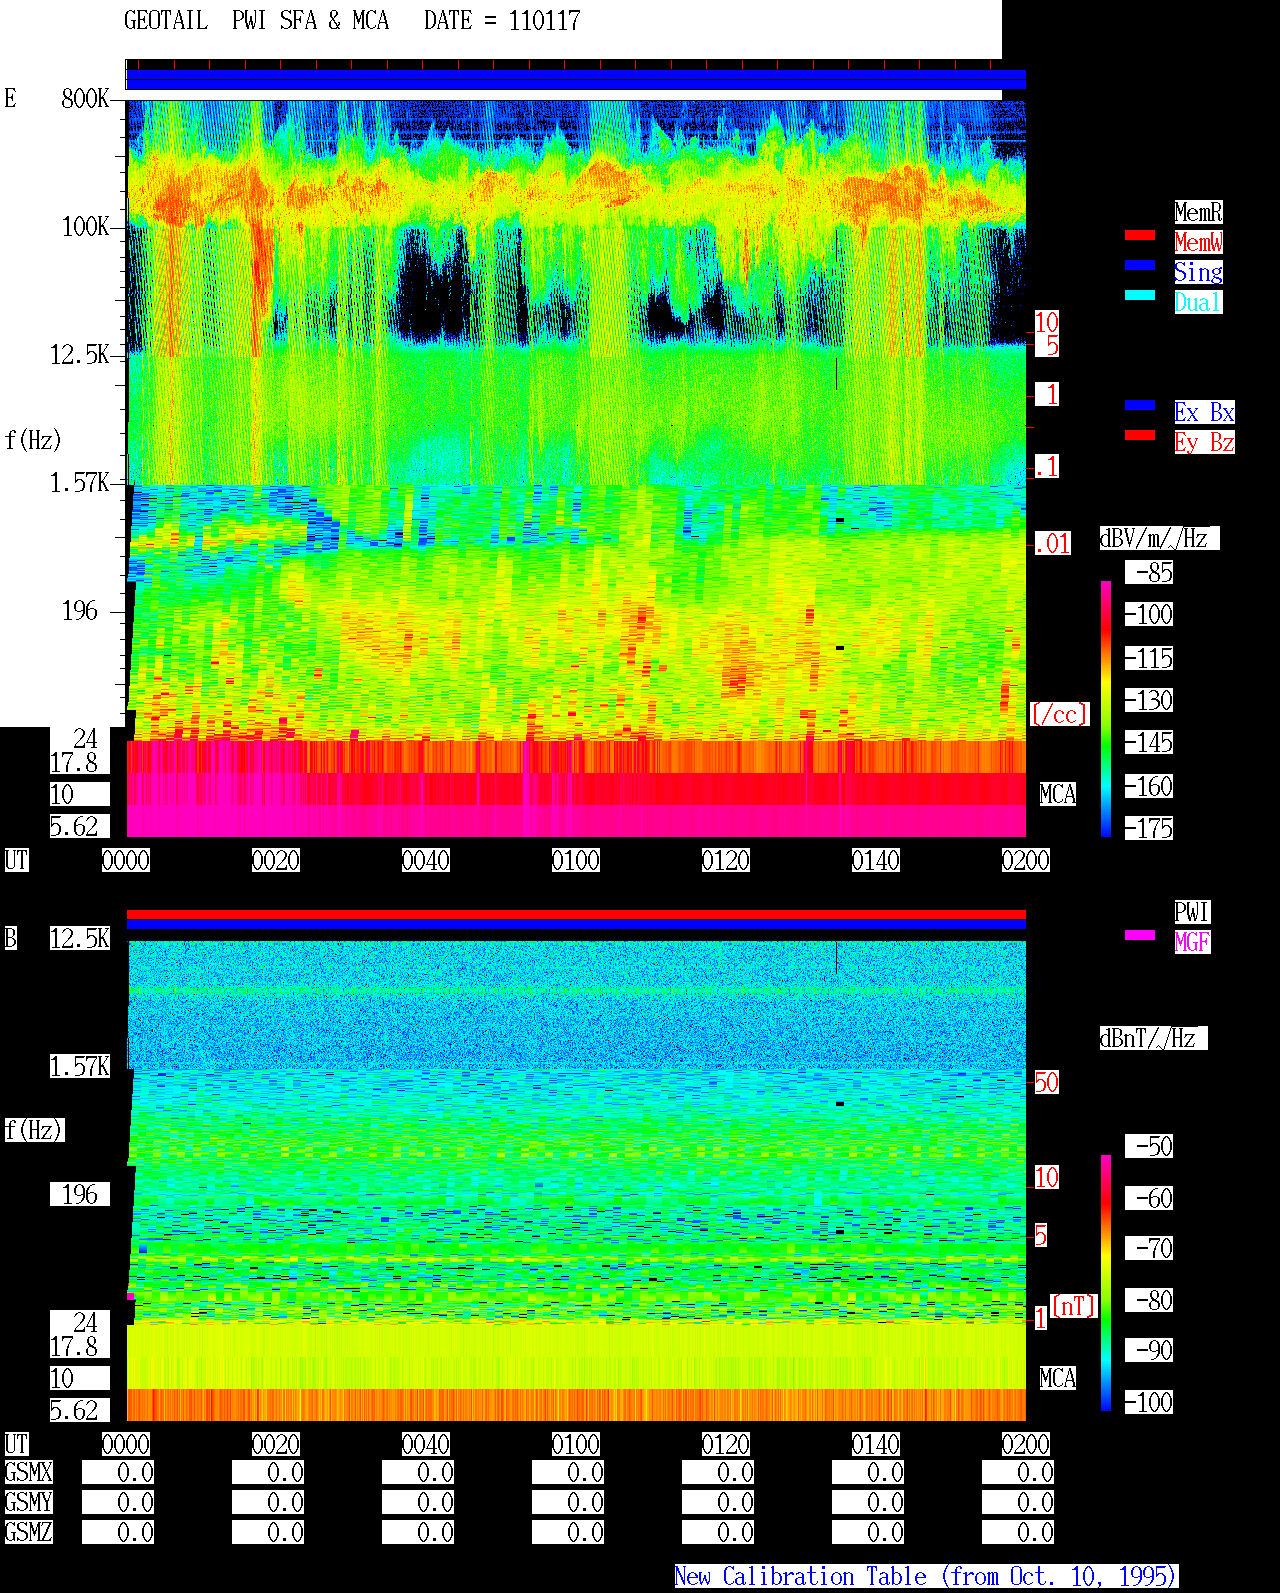Click the 0020 UT tick under B panel
The width and height of the screenshot is (1280, 1593).
pyautogui.click(x=276, y=1444)
